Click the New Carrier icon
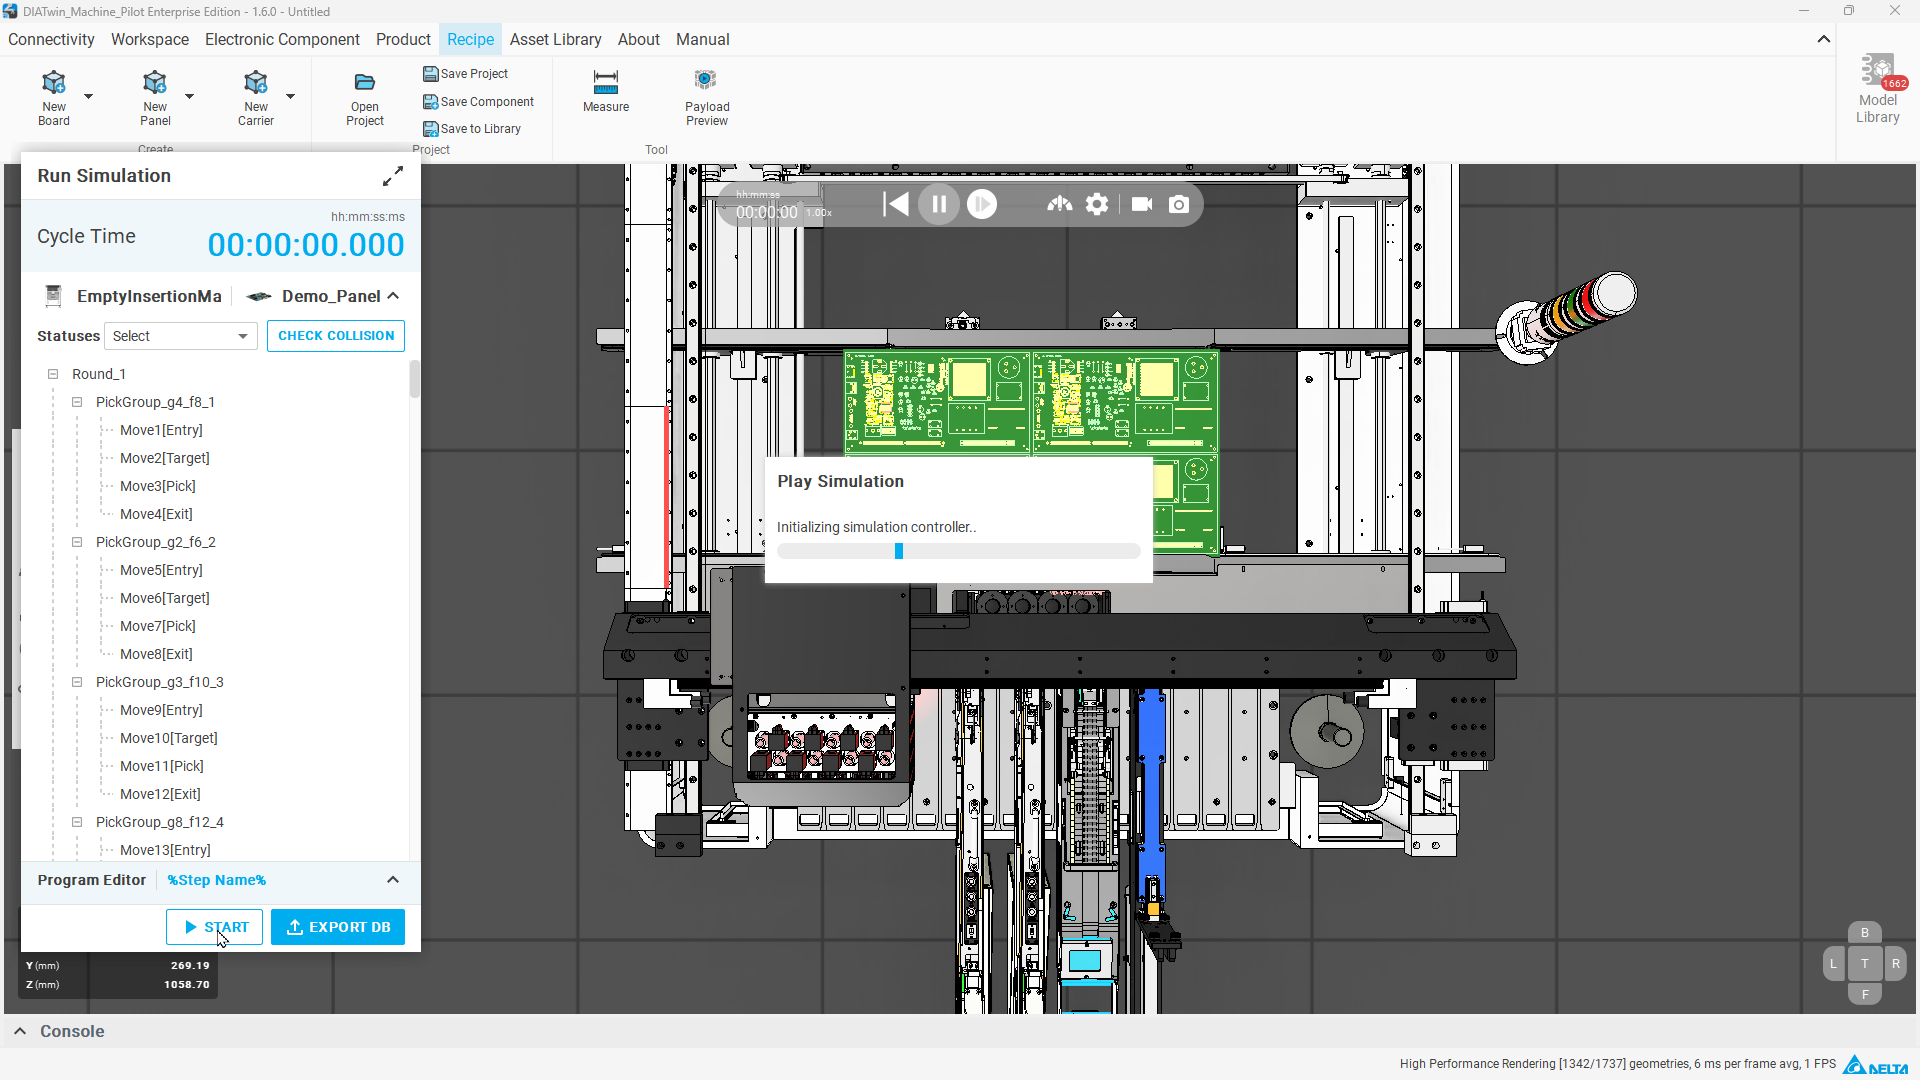1920x1080 pixels. [256, 82]
